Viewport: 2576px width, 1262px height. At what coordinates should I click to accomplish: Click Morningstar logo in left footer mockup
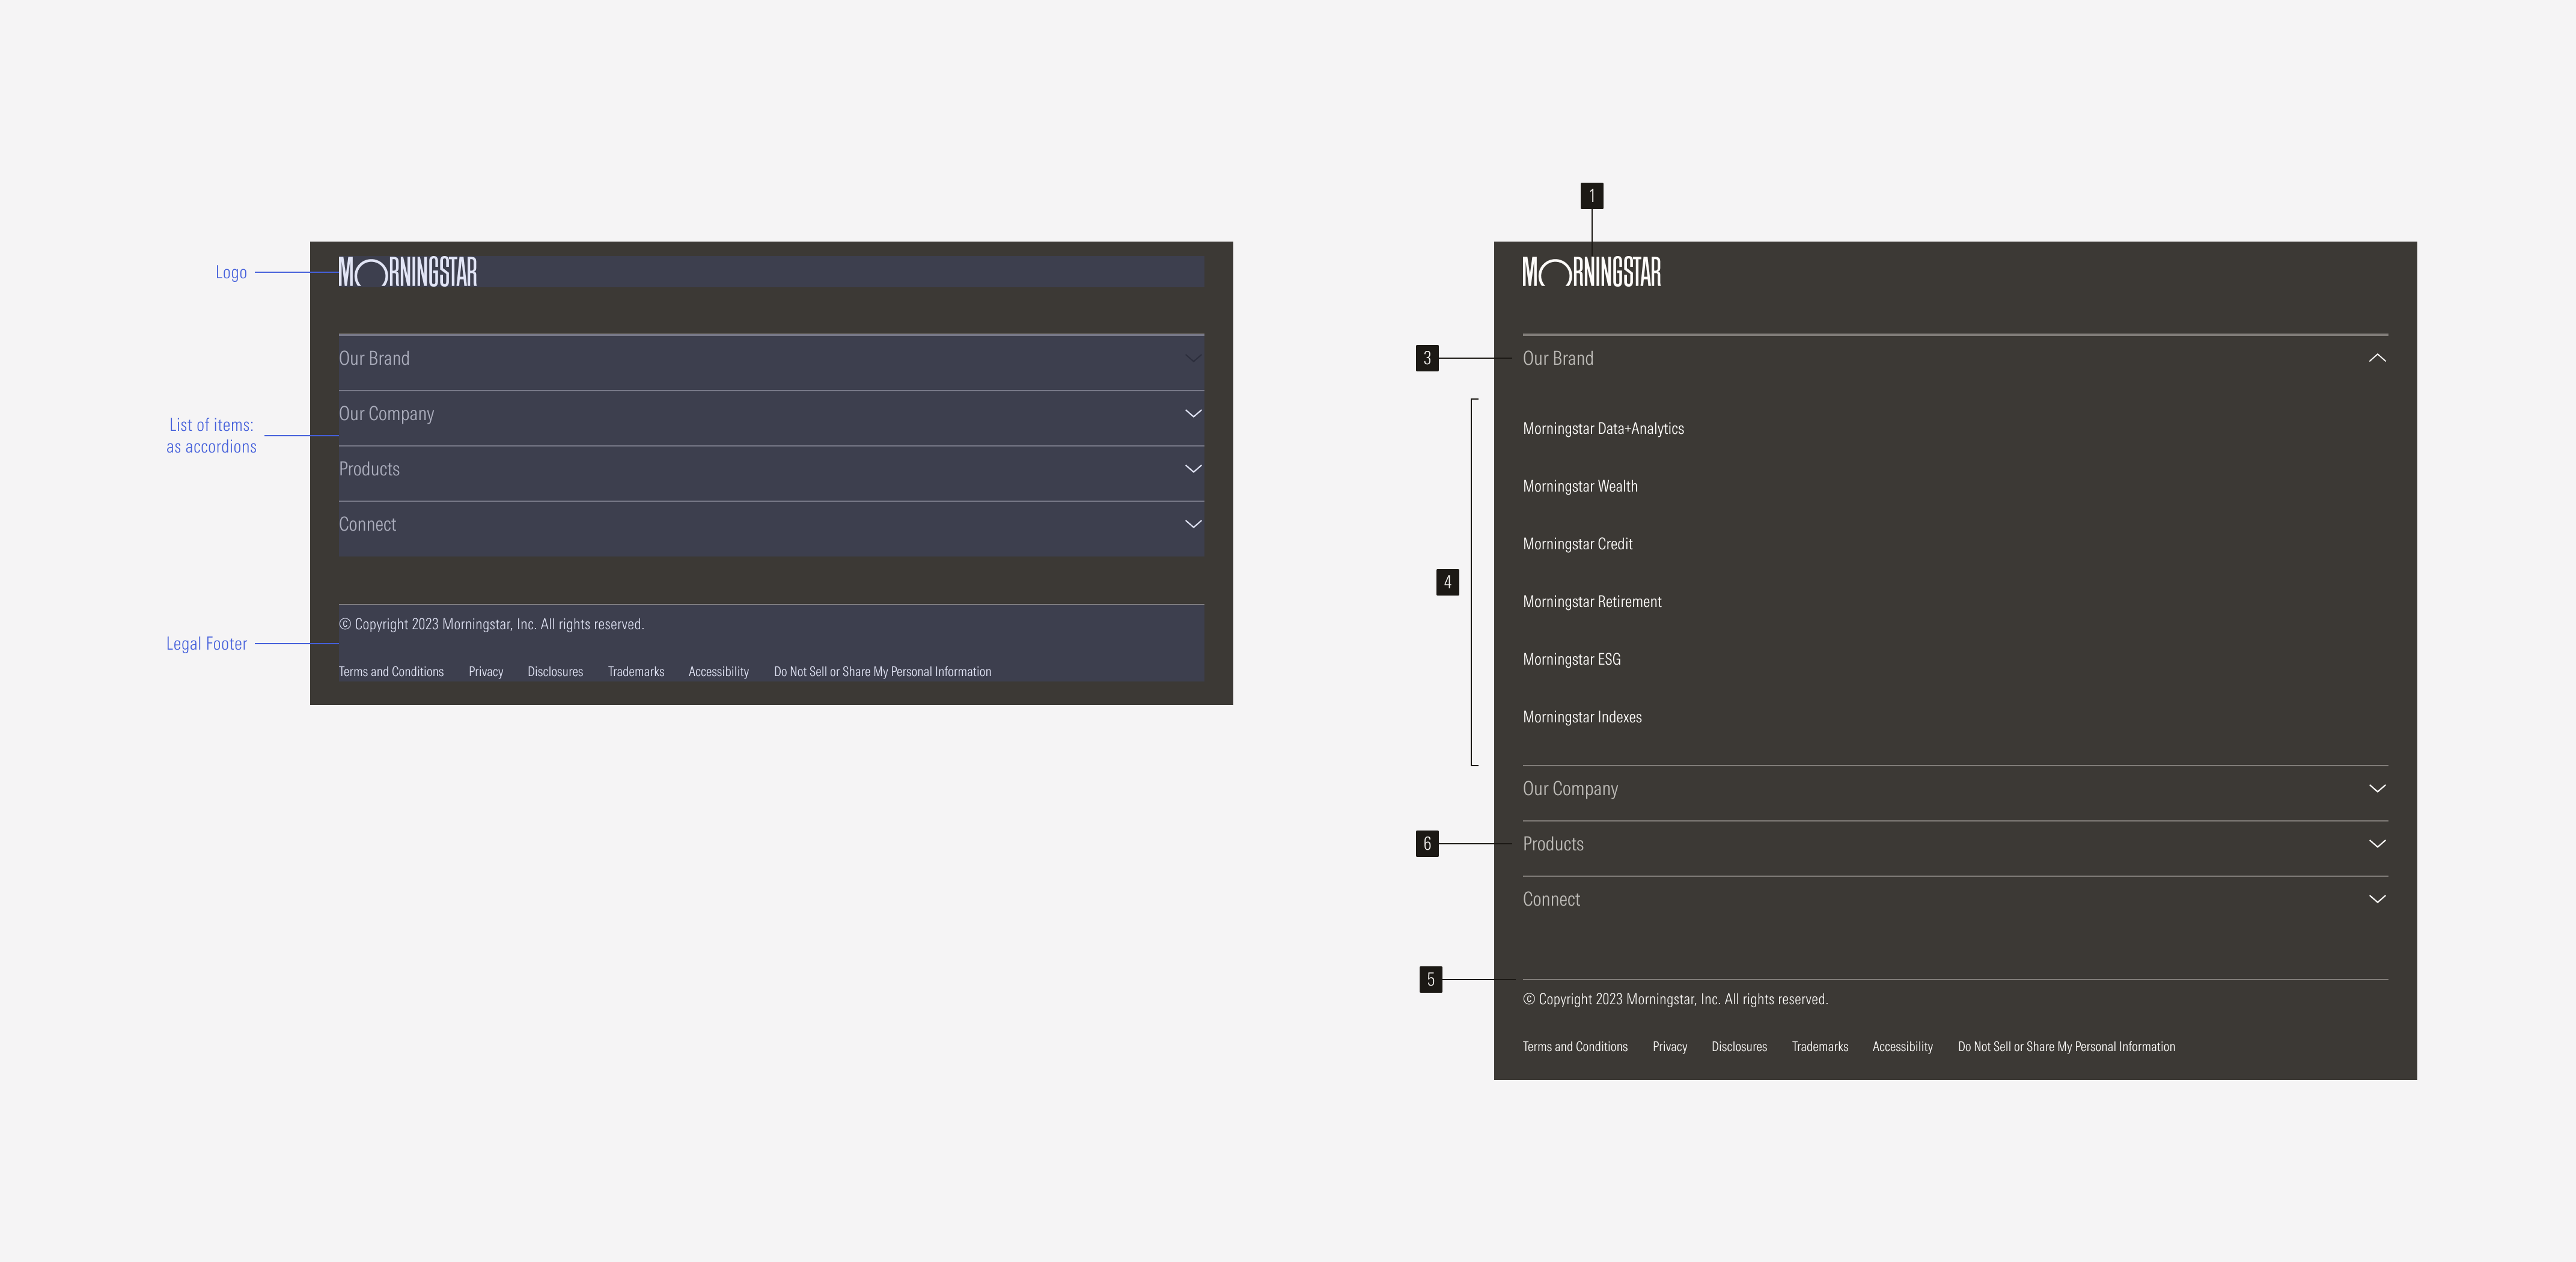click(408, 272)
